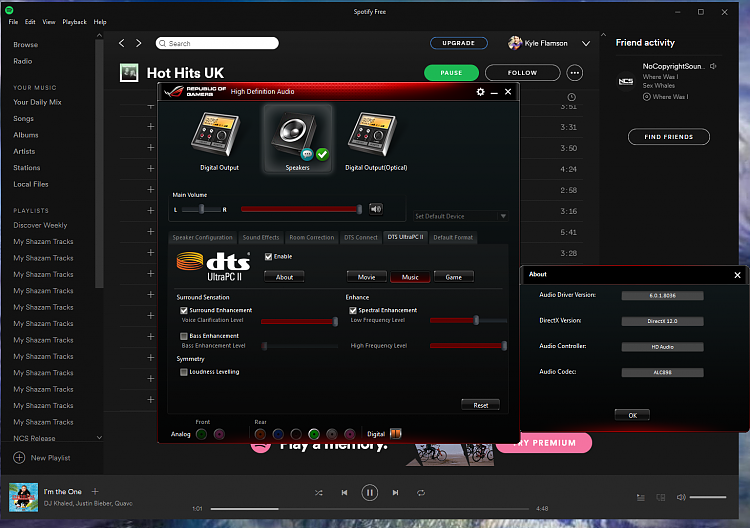Click the Spotify search field
Screen dimensions: 750x528
217,43
